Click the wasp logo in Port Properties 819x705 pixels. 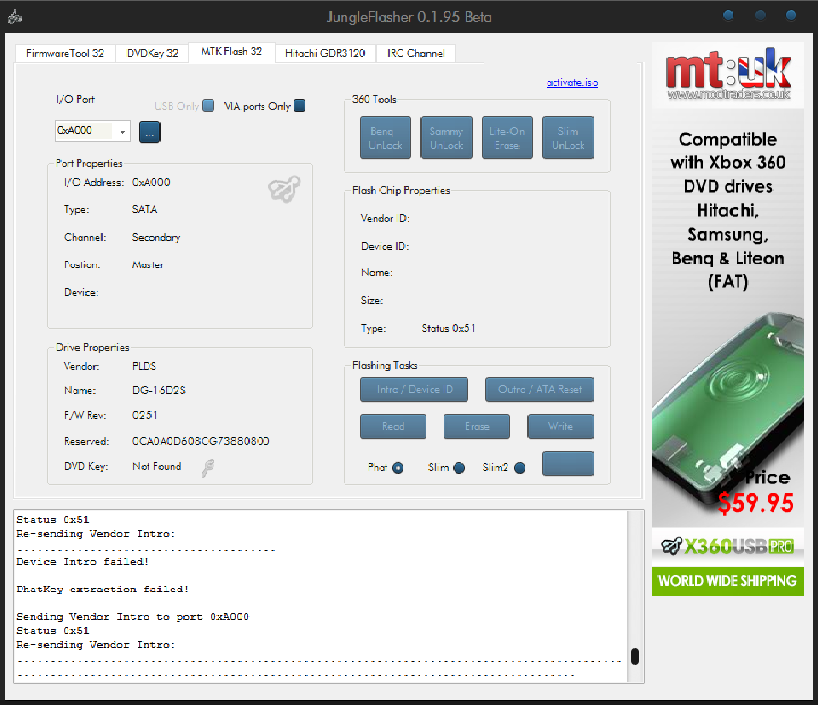(284, 188)
